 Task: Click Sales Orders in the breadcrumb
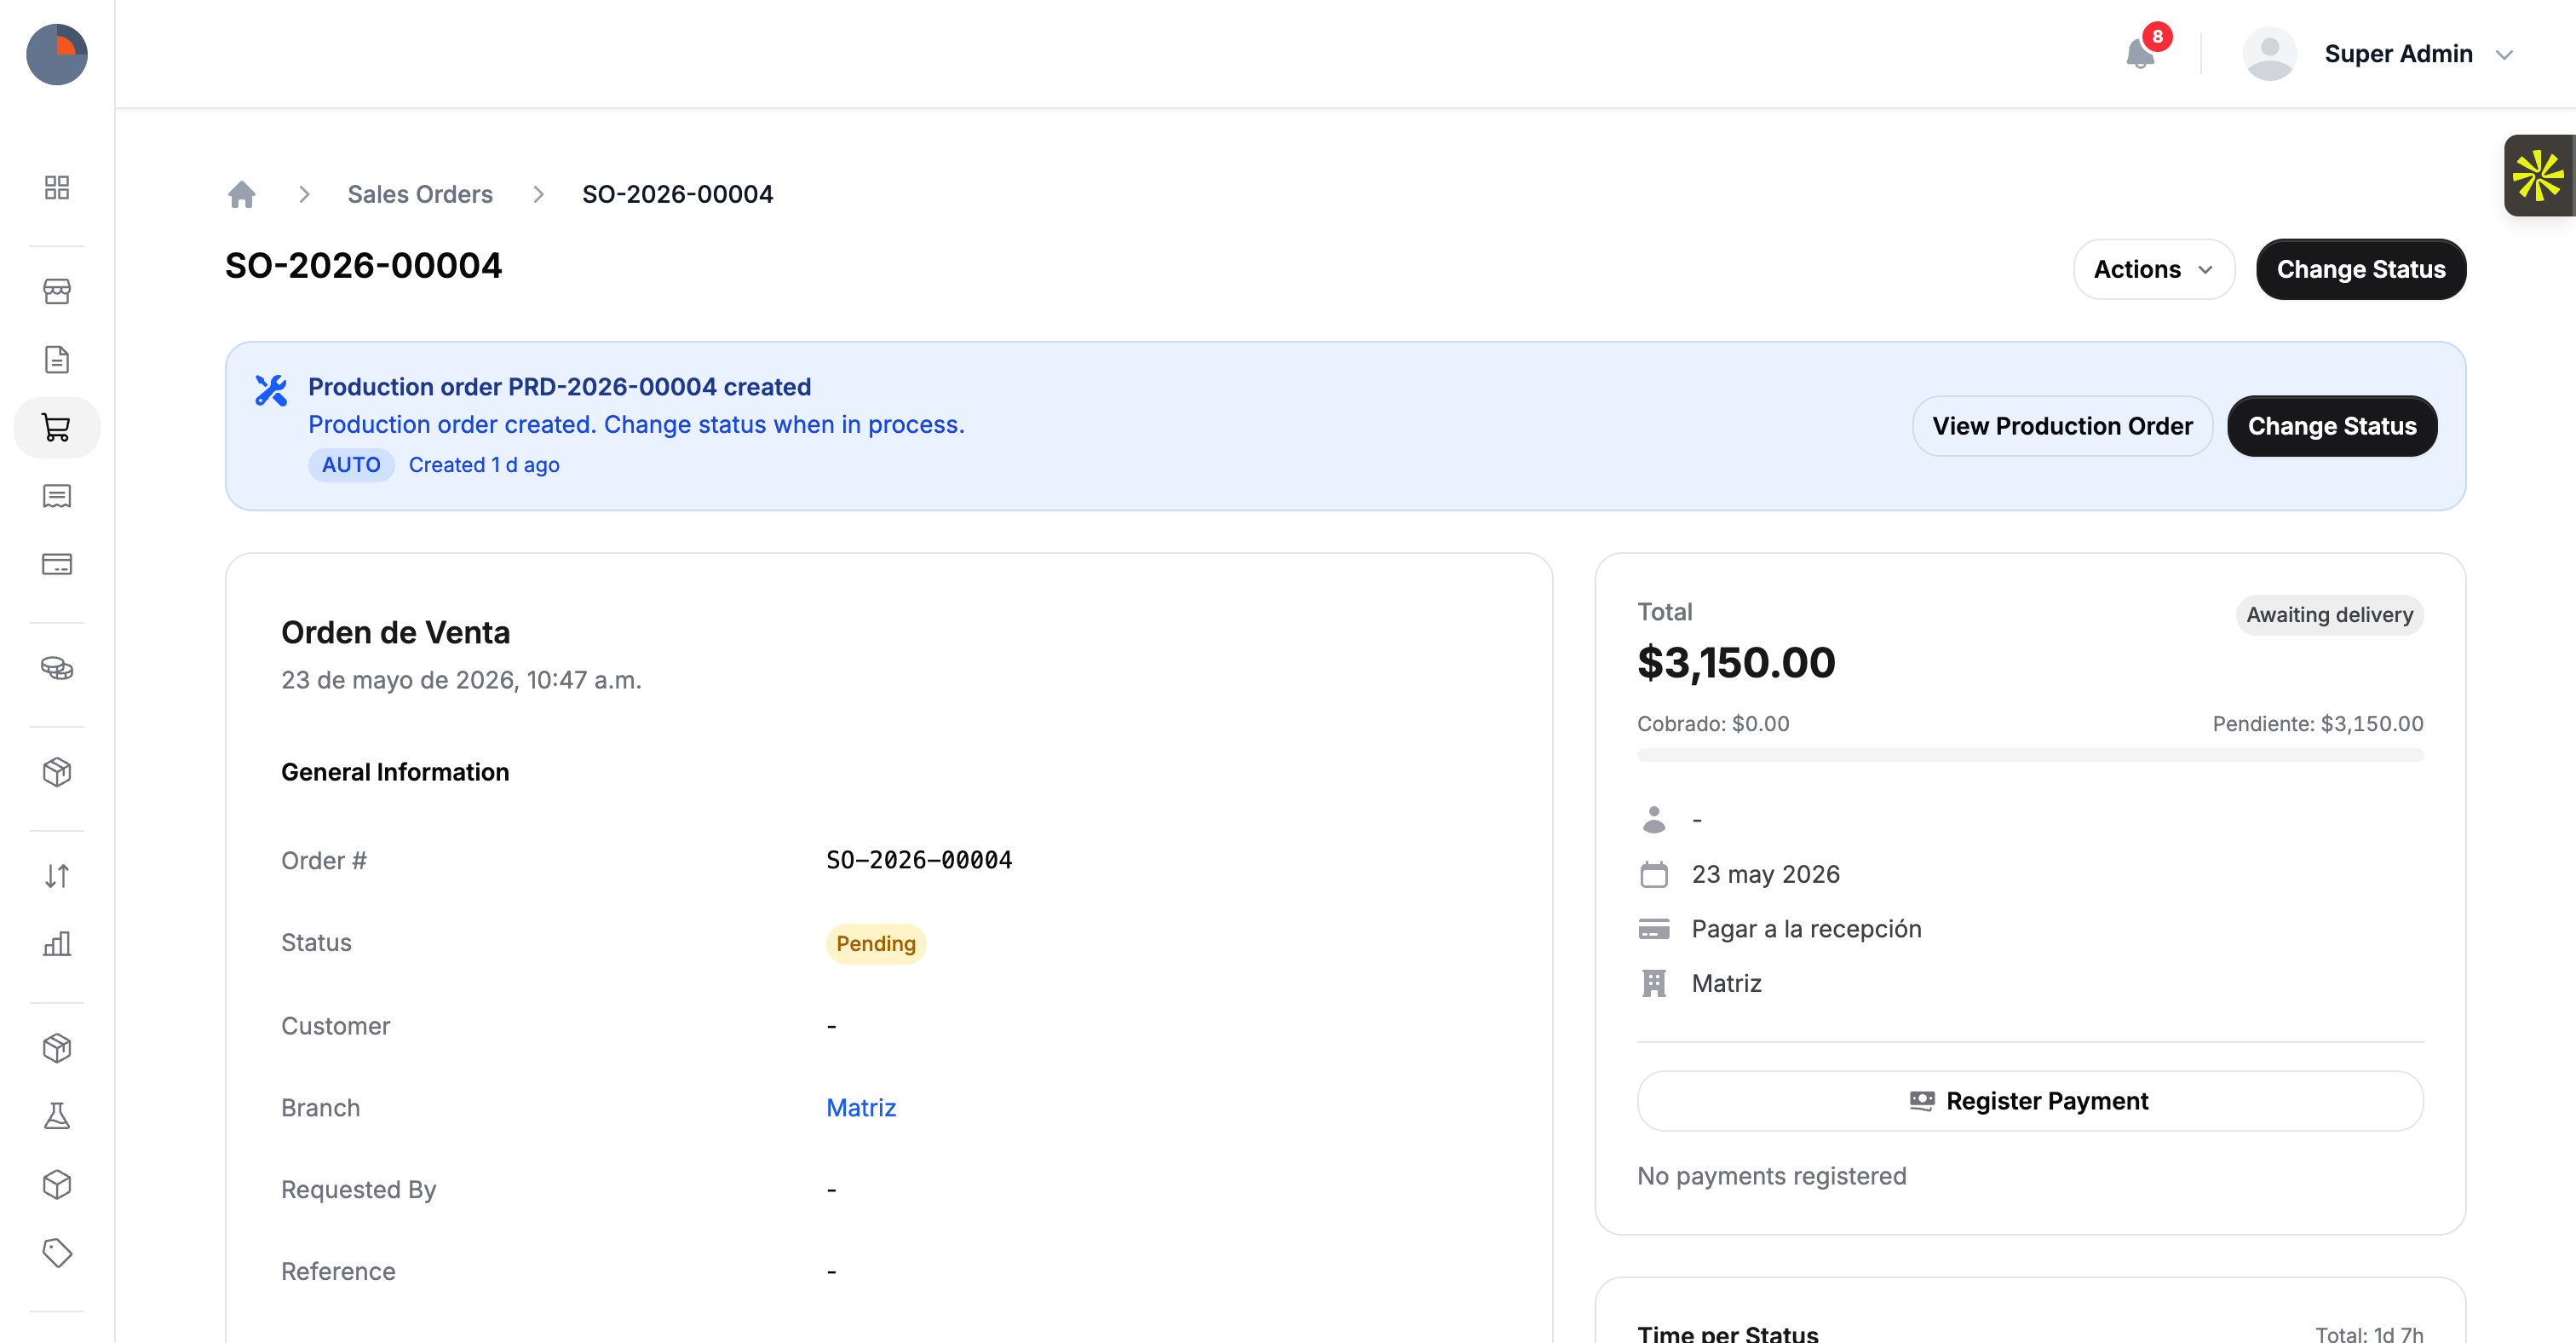point(420,194)
